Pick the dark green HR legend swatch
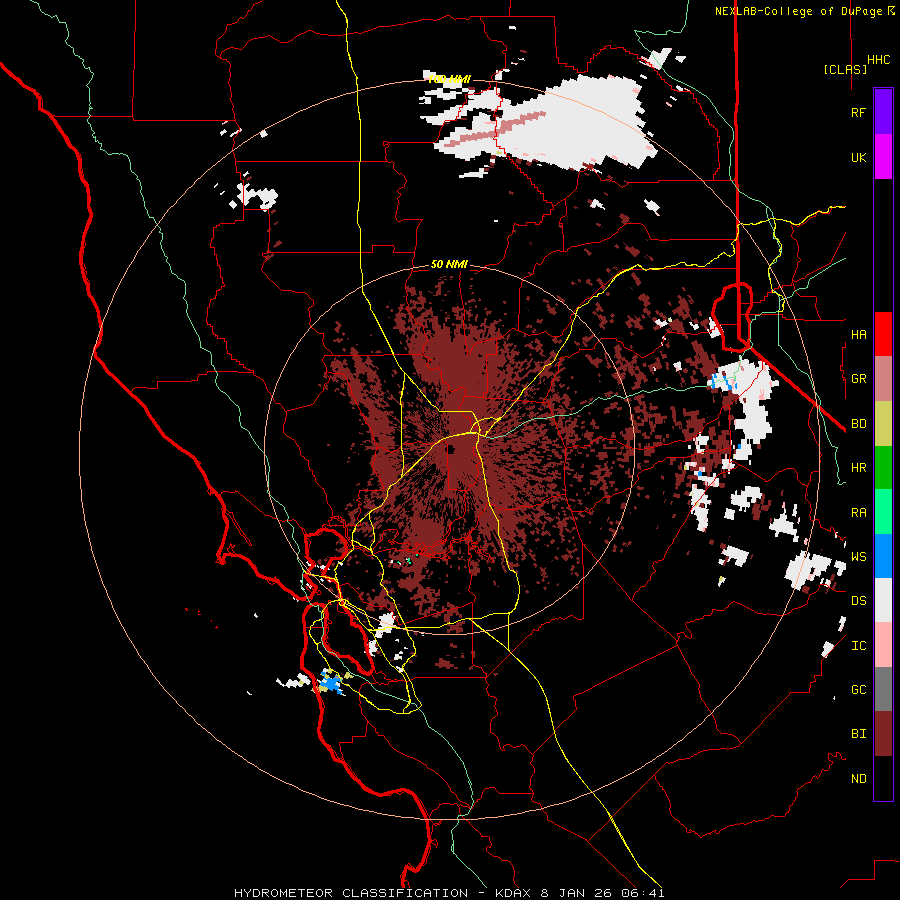Screen dimensions: 900x900 tap(883, 468)
